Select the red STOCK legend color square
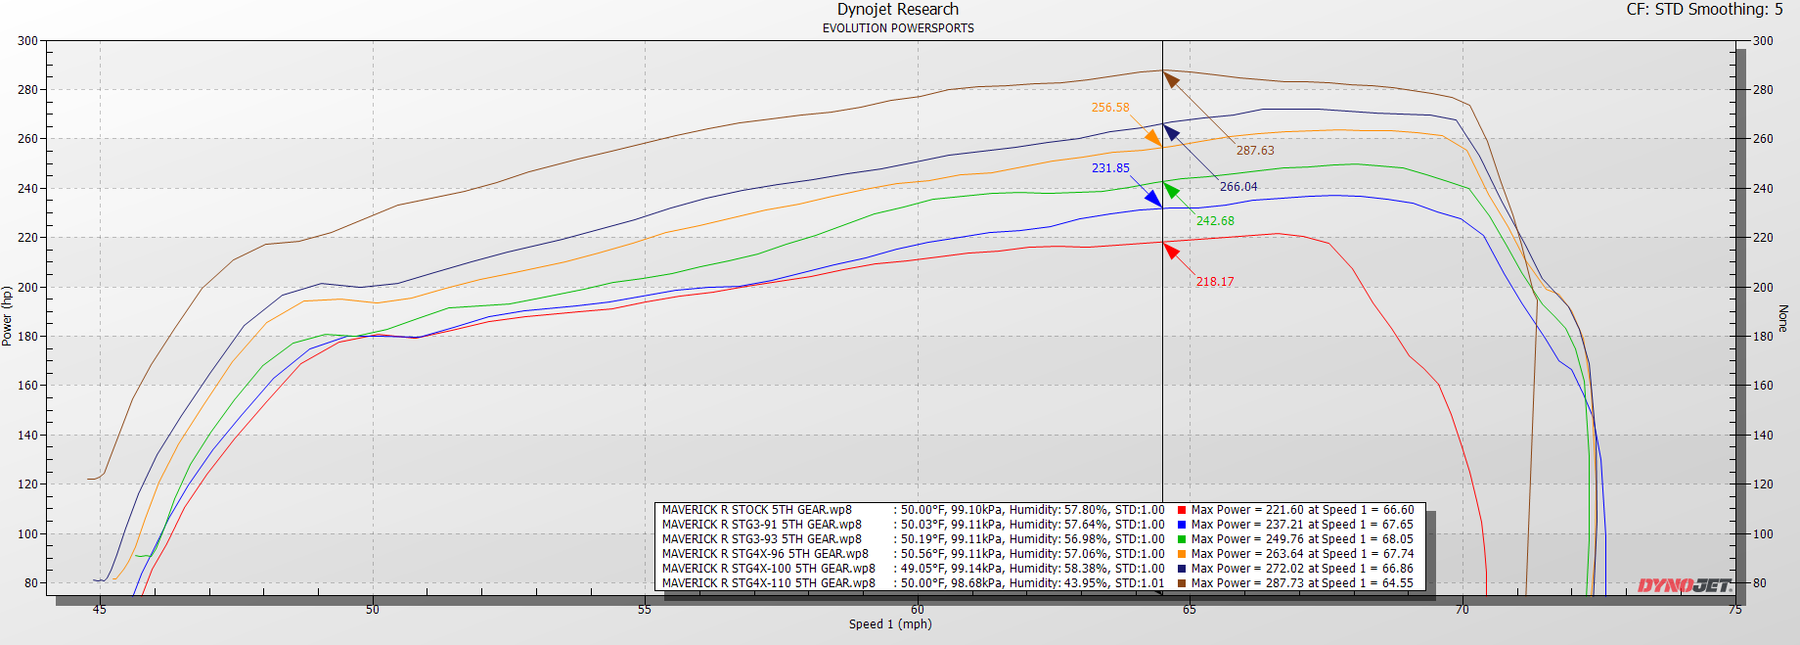 (x=1181, y=510)
